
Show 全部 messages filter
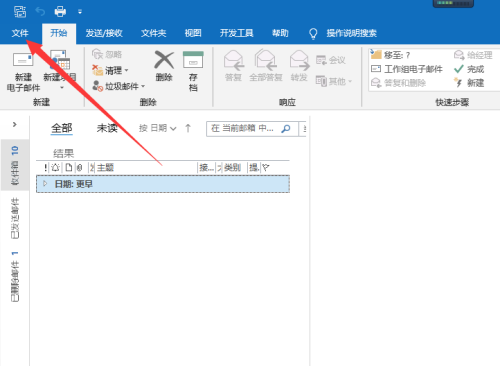(x=62, y=128)
